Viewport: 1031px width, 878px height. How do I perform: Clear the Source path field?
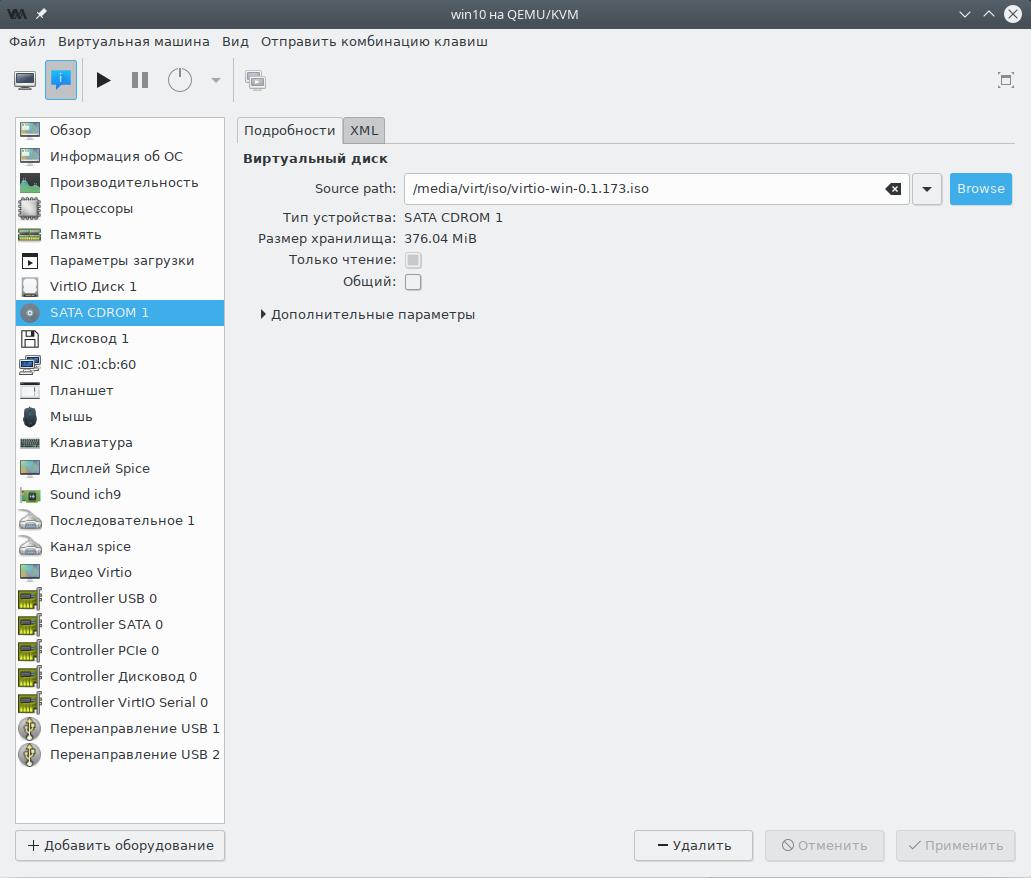pyautogui.click(x=893, y=189)
